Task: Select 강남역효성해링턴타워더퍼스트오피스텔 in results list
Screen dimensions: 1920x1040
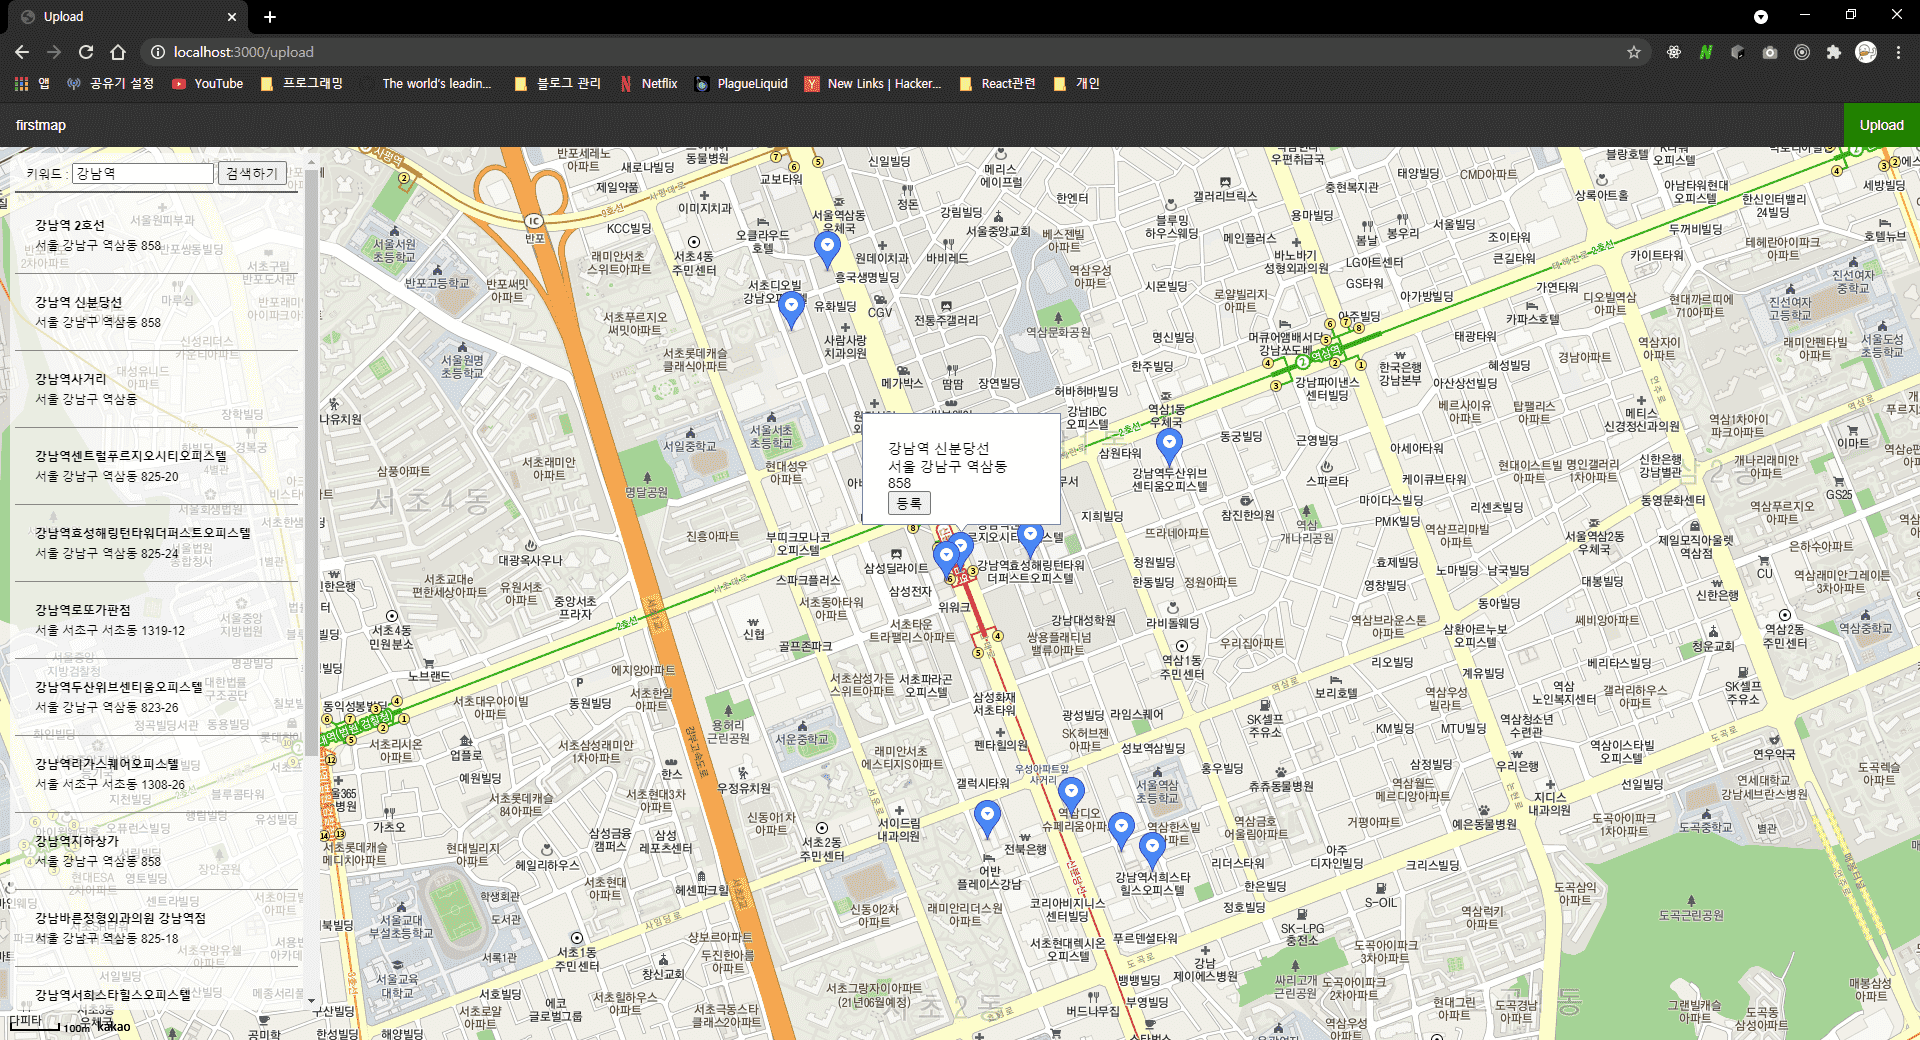Action: (155, 543)
